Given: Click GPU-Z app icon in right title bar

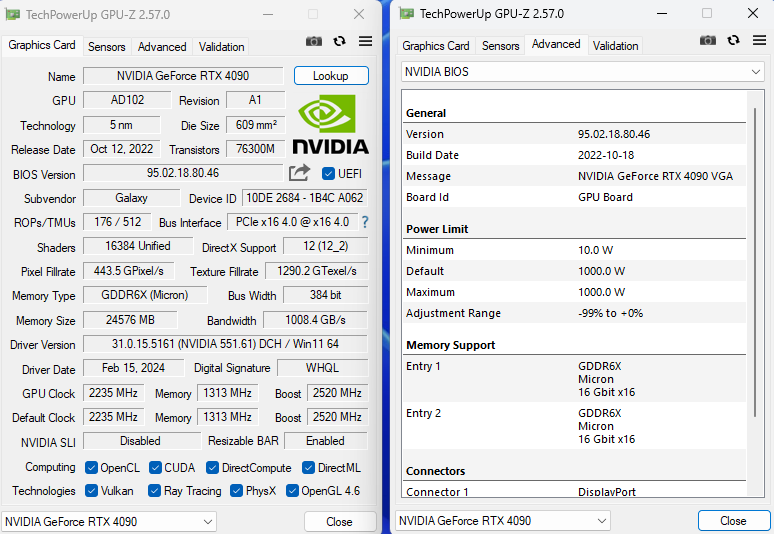Looking at the screenshot, I should [407, 13].
